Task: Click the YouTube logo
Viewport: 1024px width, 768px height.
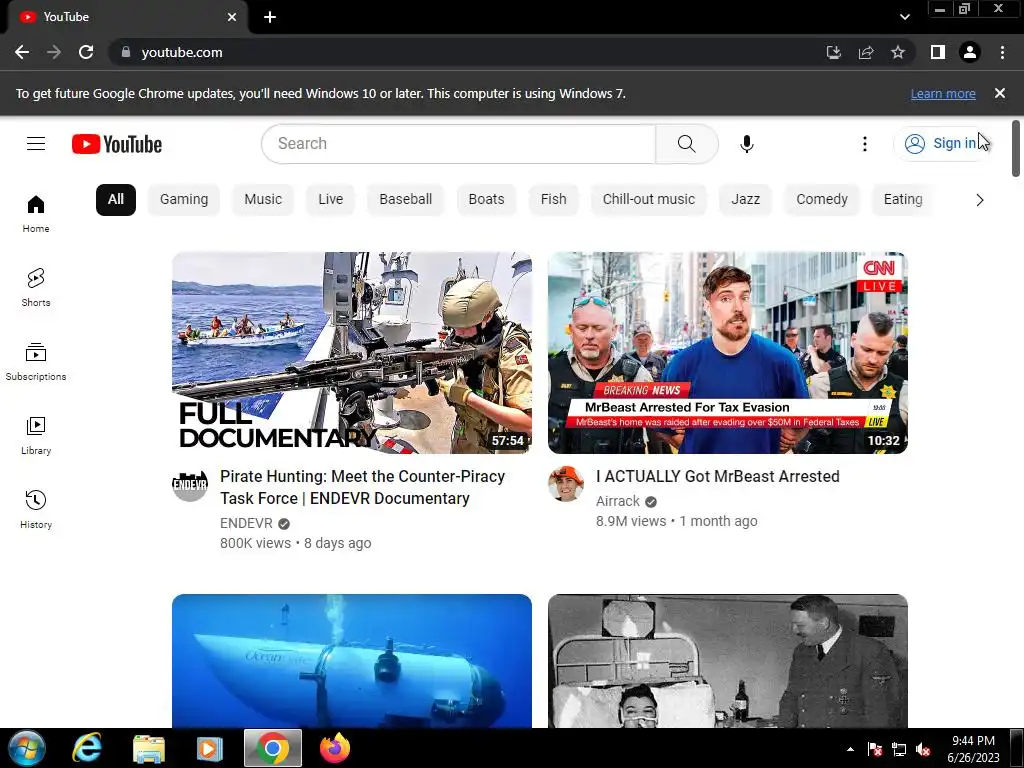Action: (117, 144)
